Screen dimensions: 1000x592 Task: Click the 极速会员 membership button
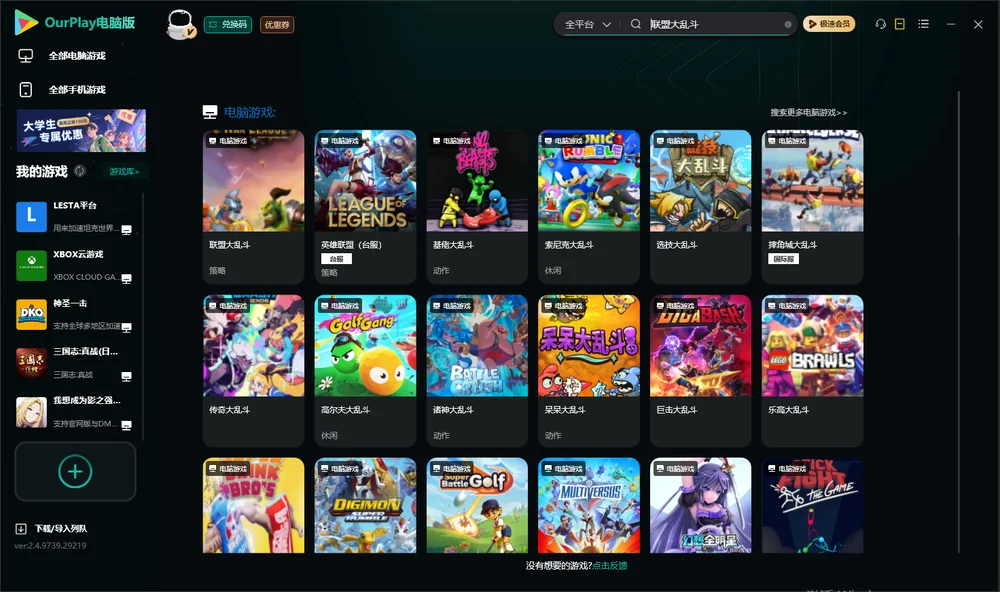(x=828, y=24)
